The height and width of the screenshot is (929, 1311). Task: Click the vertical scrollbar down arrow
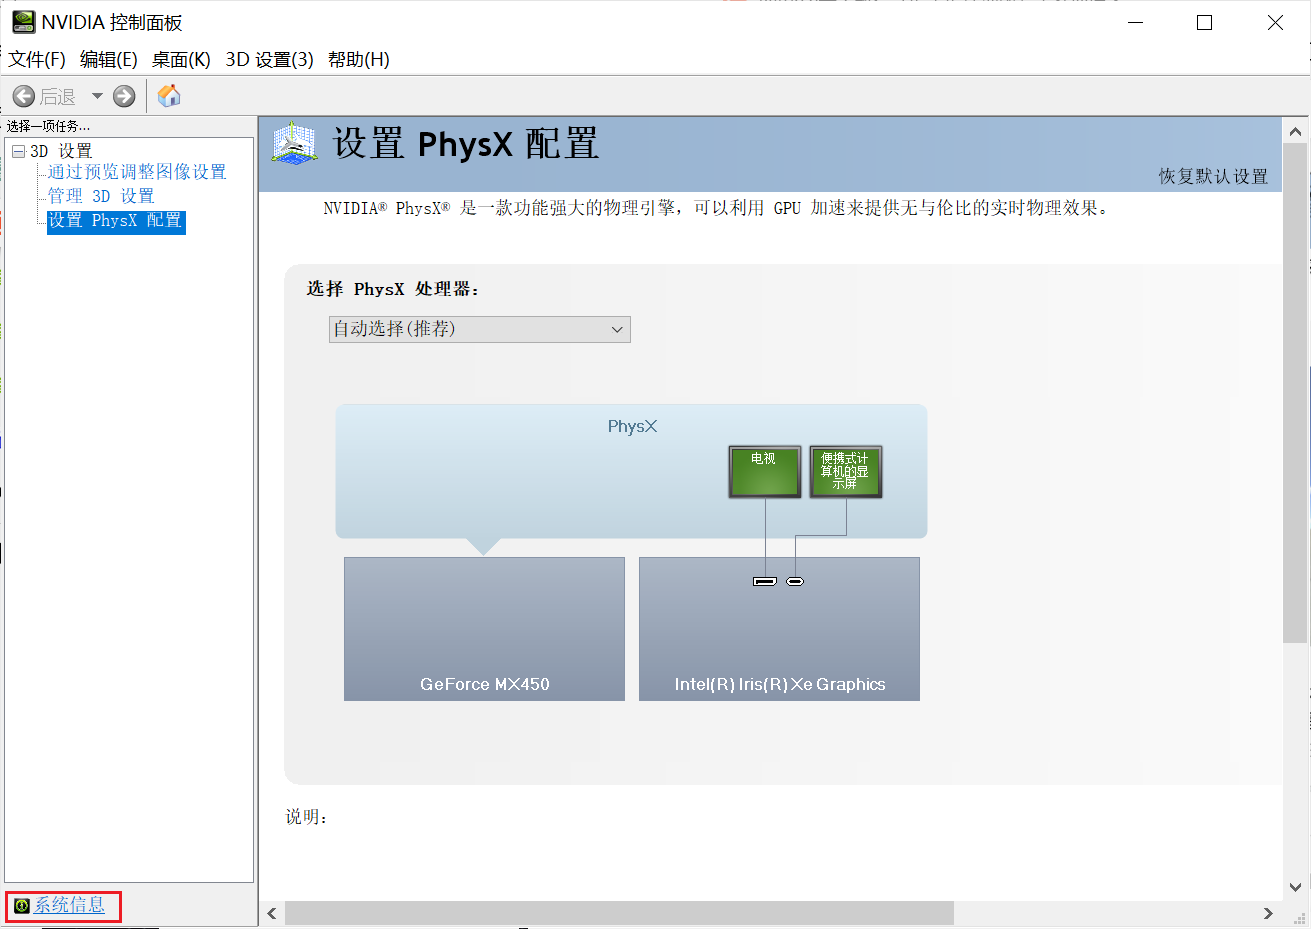click(1295, 887)
